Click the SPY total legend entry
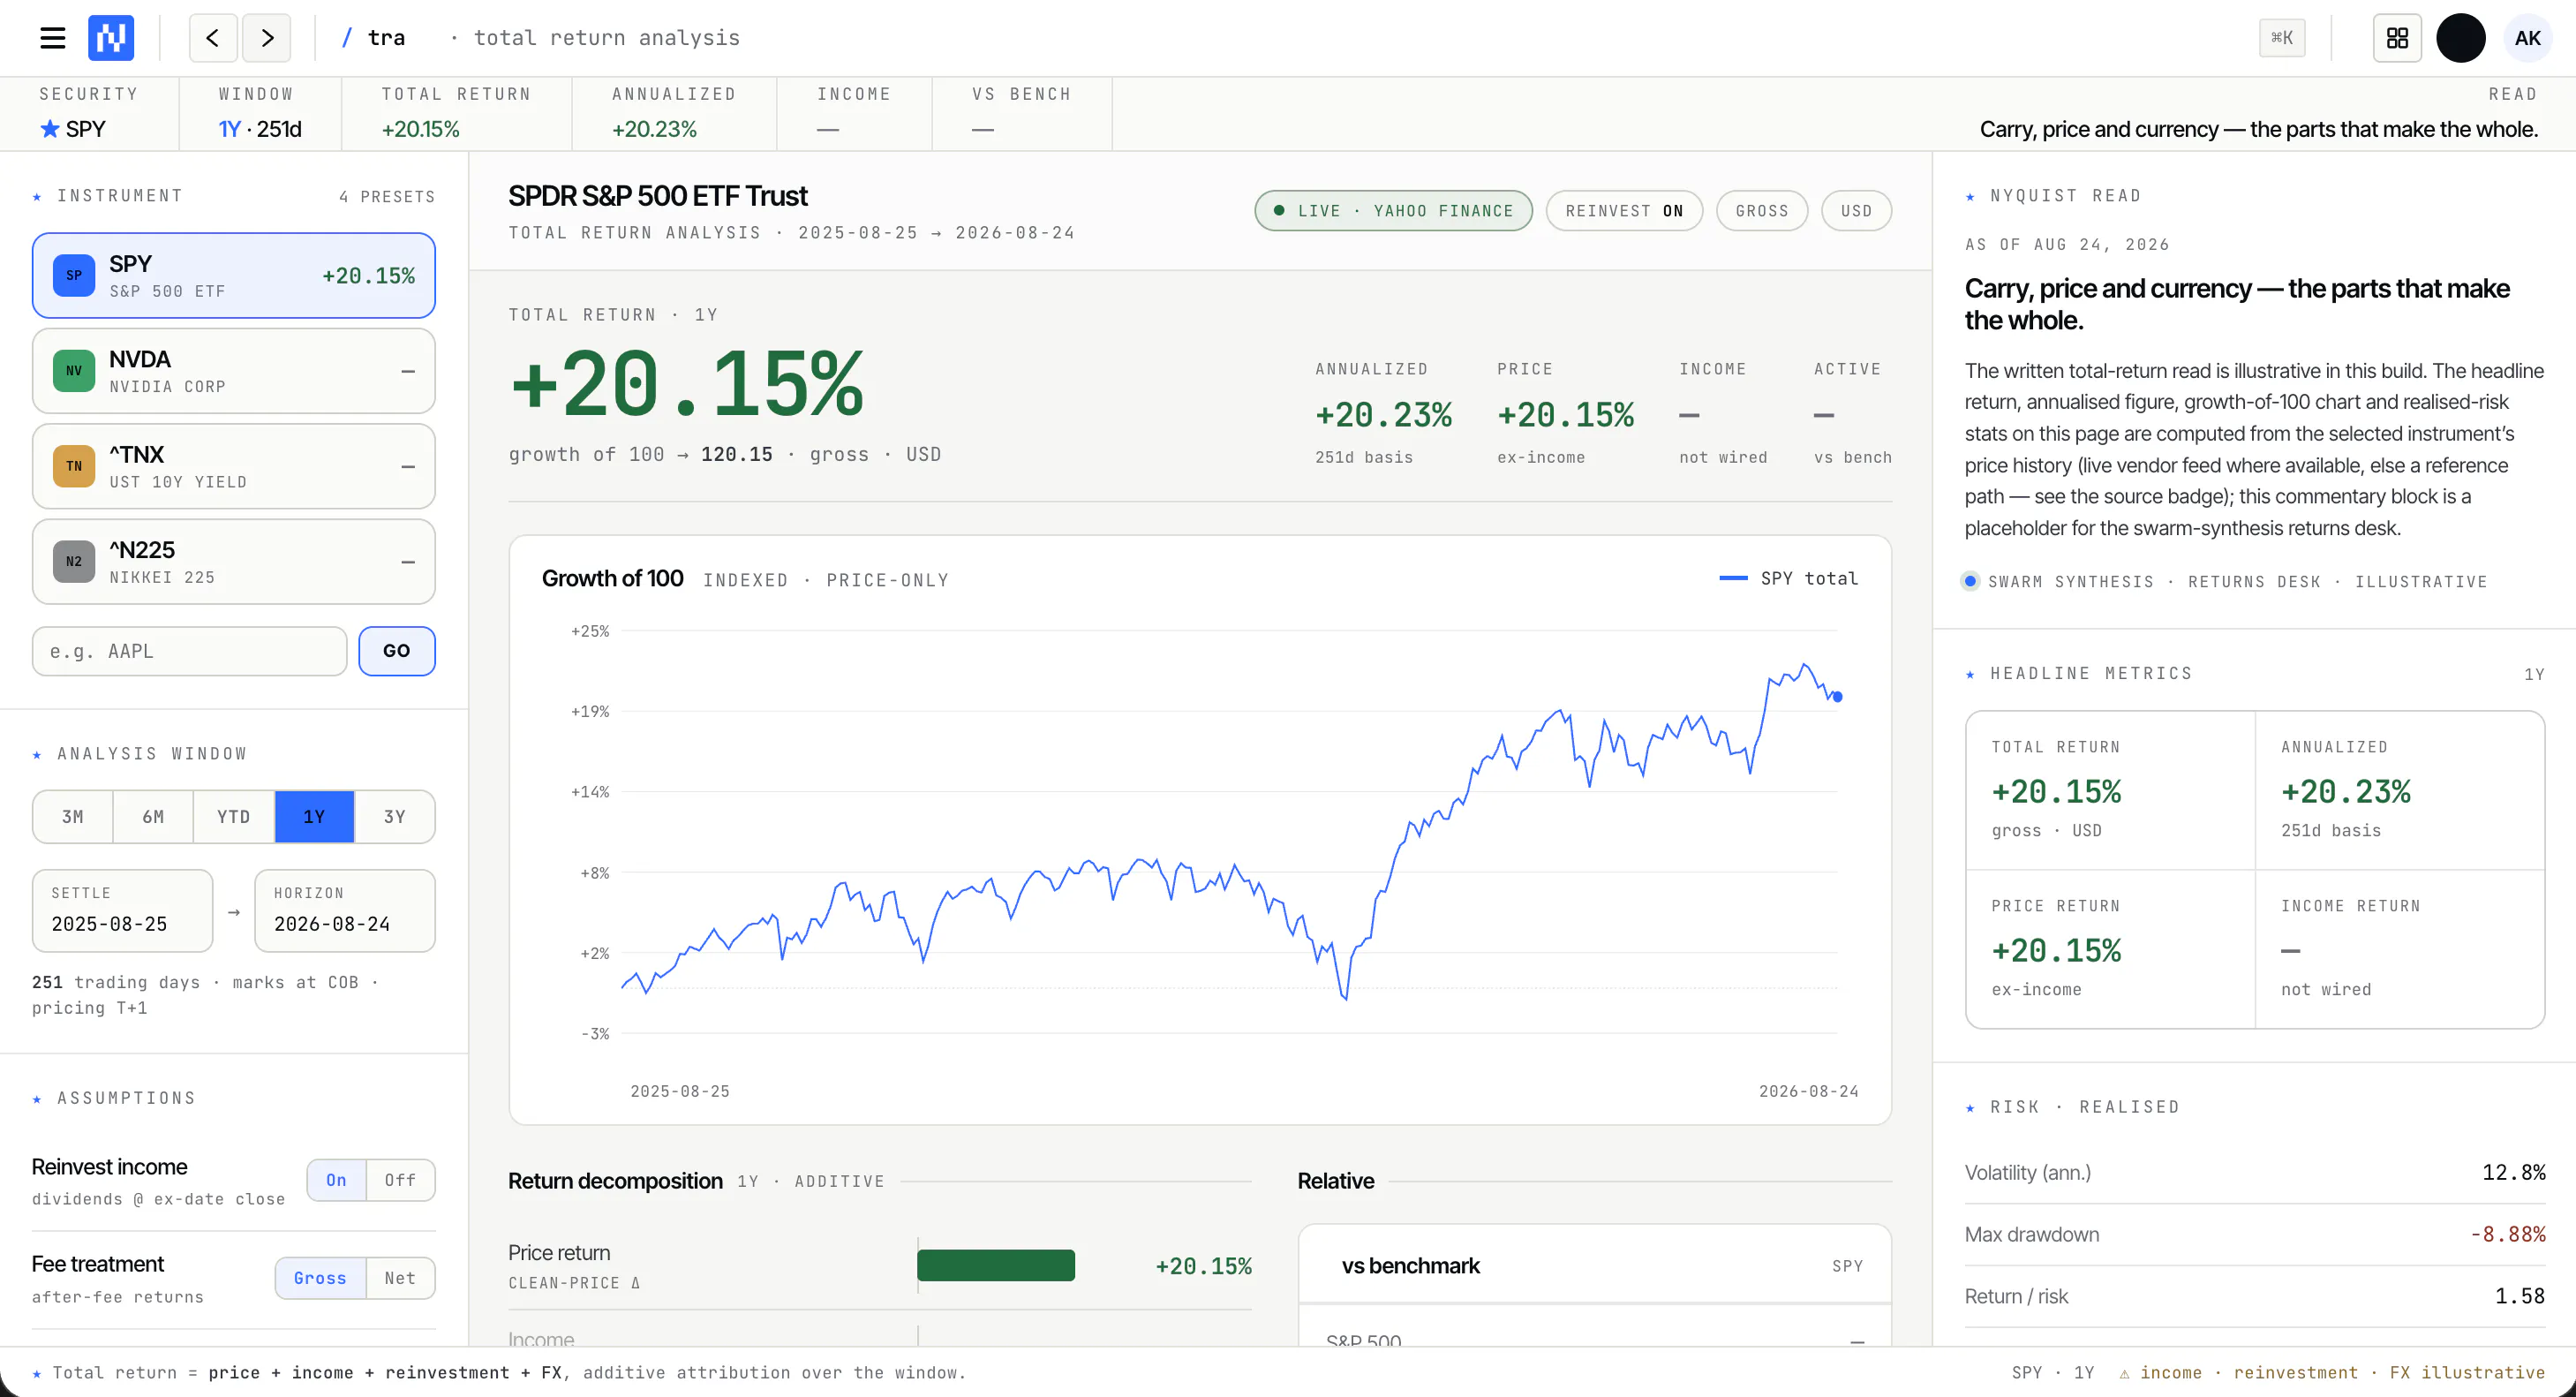 click(1788, 579)
